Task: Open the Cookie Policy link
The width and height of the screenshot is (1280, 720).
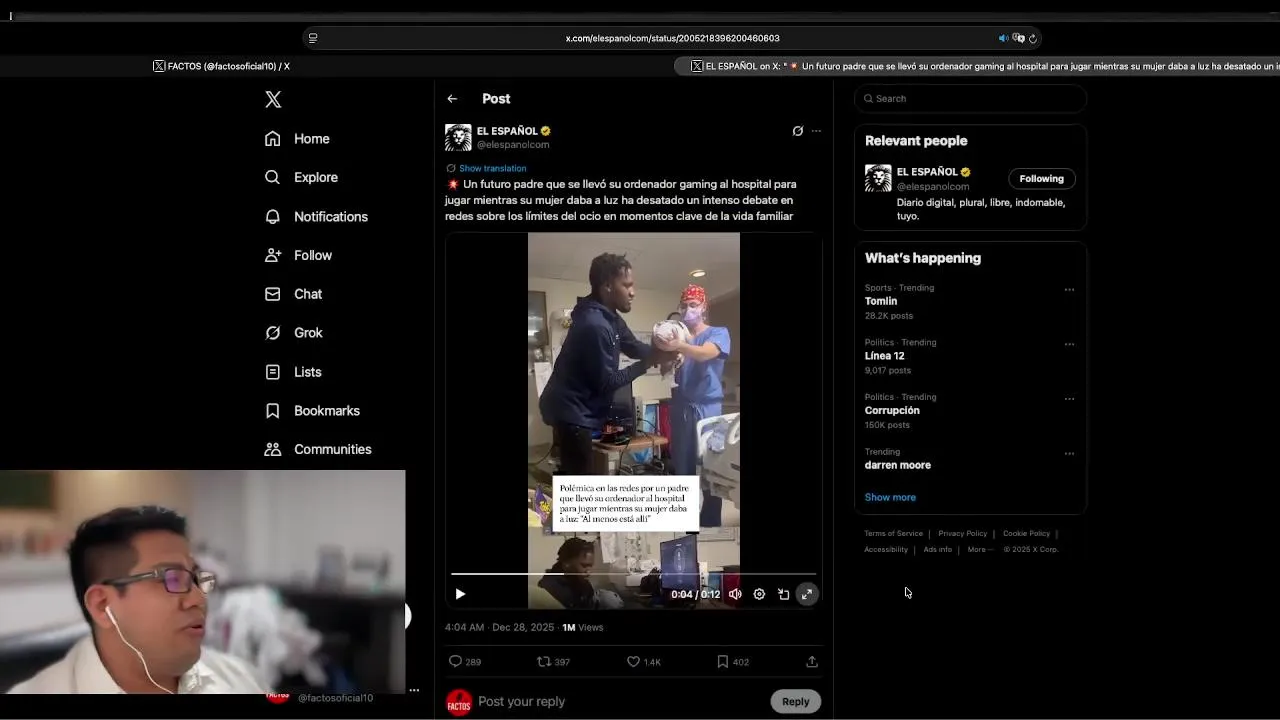Action: tap(1026, 533)
